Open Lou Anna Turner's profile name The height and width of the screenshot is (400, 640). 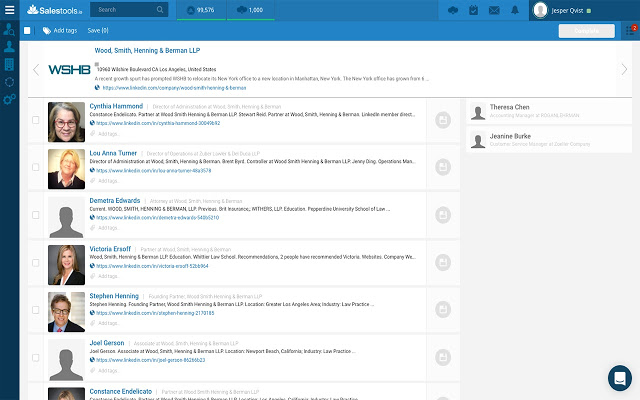pyautogui.click(x=113, y=153)
